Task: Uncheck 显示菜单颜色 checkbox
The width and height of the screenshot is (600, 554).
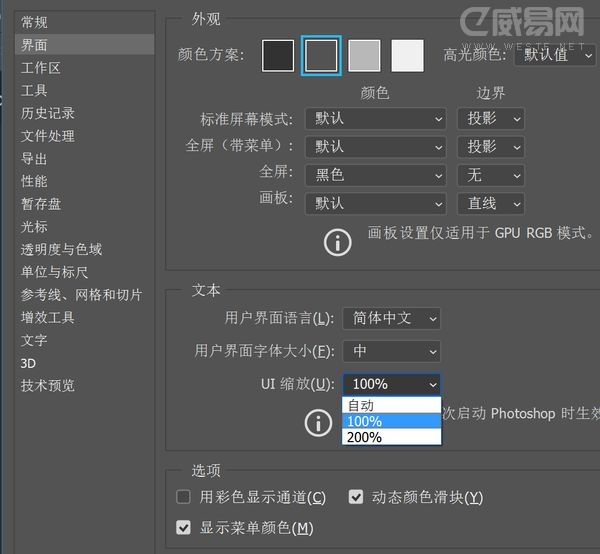Action: point(183,527)
